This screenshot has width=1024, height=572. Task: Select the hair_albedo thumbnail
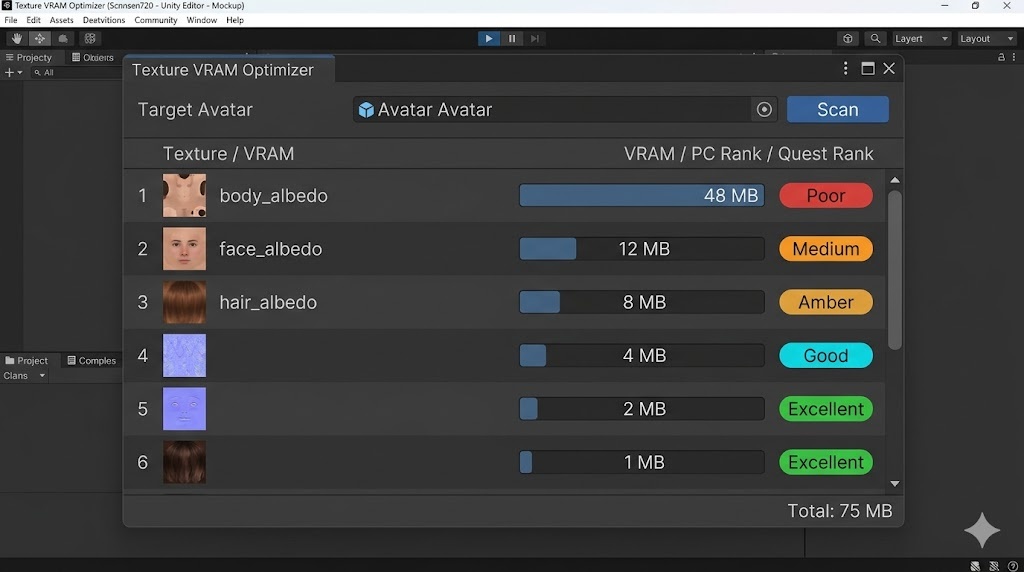point(184,302)
